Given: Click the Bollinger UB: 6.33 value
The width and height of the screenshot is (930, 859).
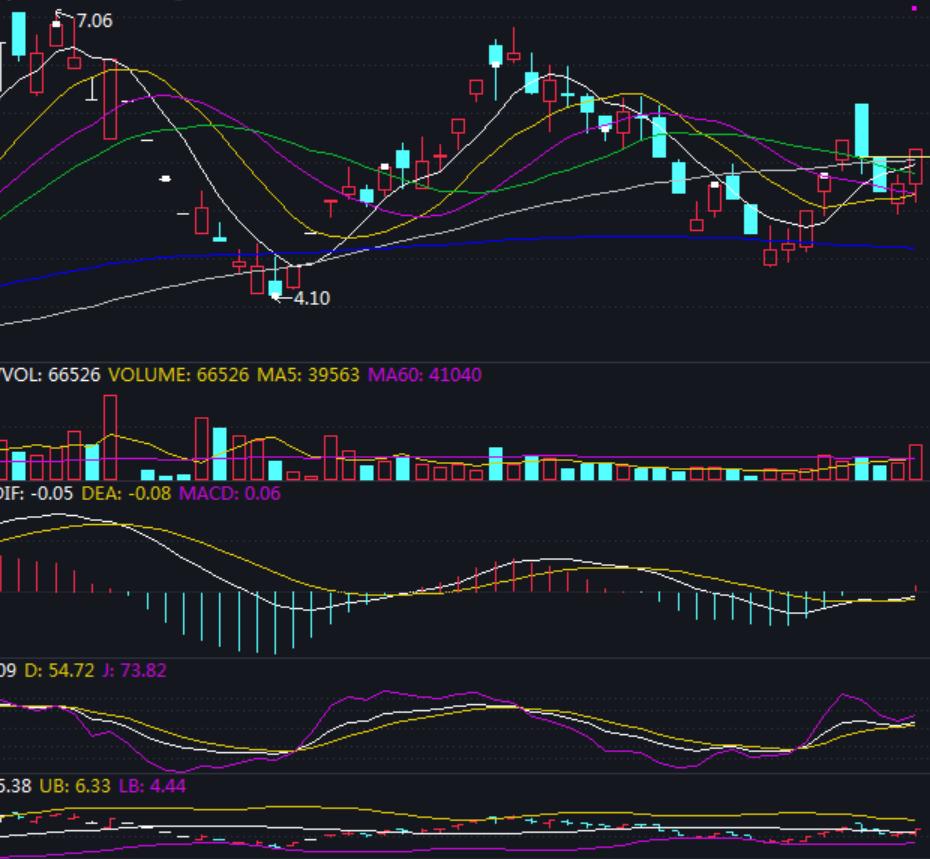Looking at the screenshot, I should pos(75,786).
